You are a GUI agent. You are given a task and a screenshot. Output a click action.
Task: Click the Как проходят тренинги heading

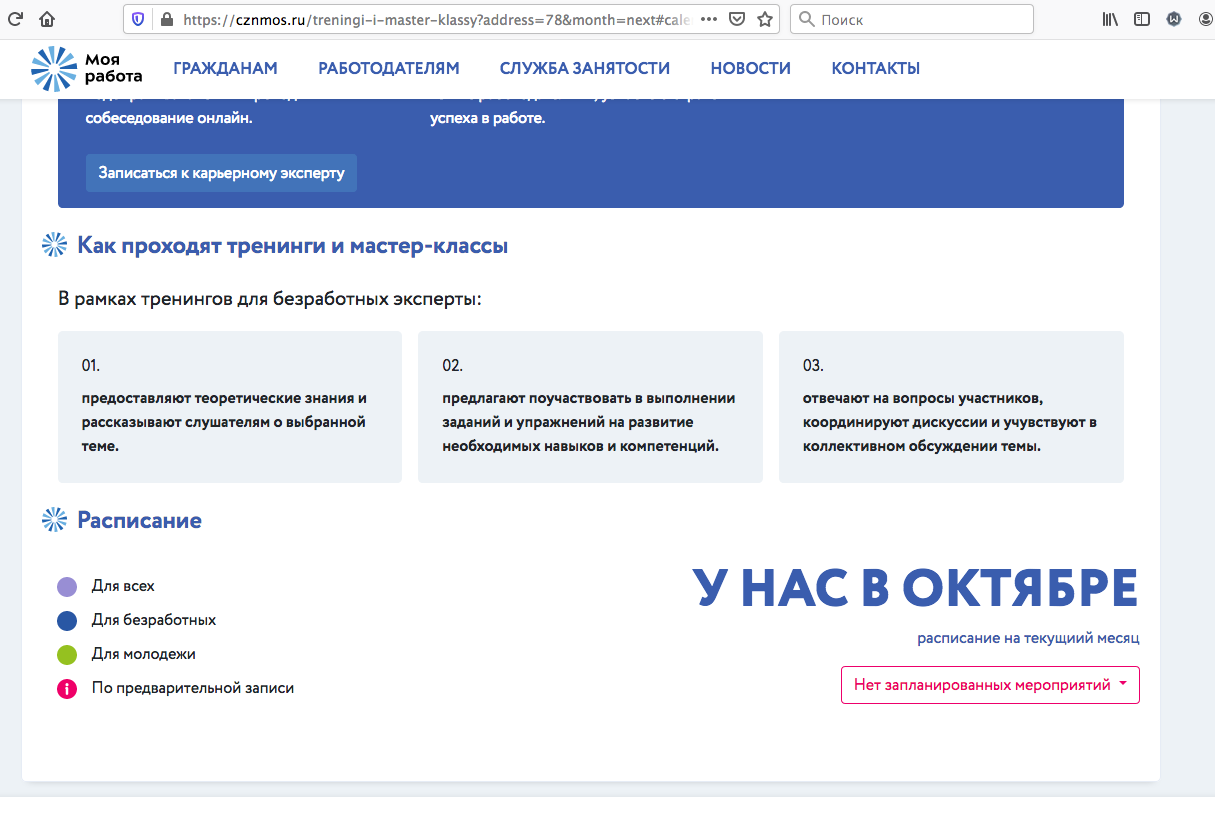pyautogui.click(x=292, y=245)
